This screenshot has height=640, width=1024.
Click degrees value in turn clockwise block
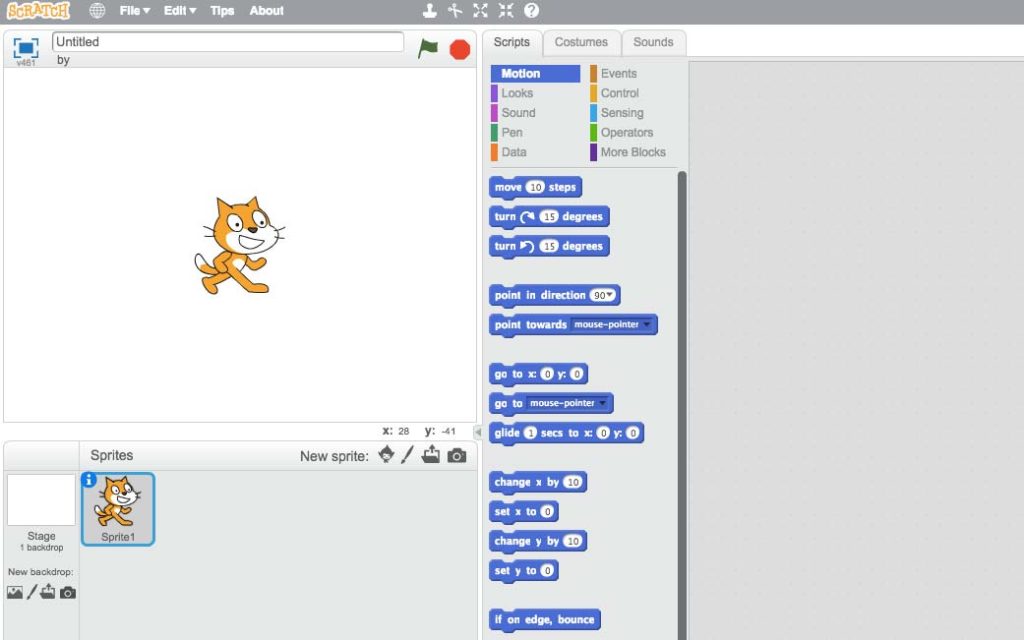549,217
